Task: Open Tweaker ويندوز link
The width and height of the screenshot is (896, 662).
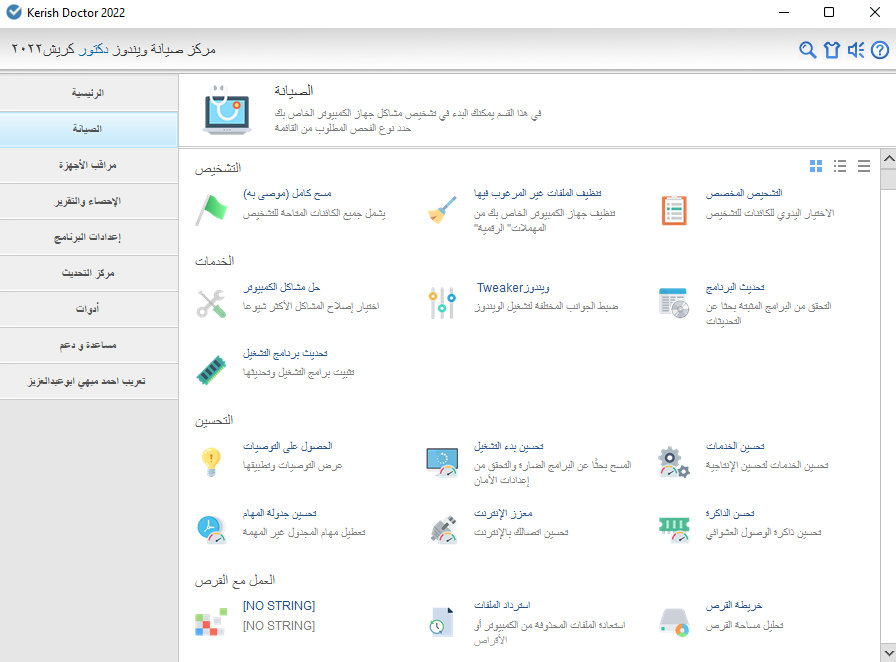Action: point(513,288)
